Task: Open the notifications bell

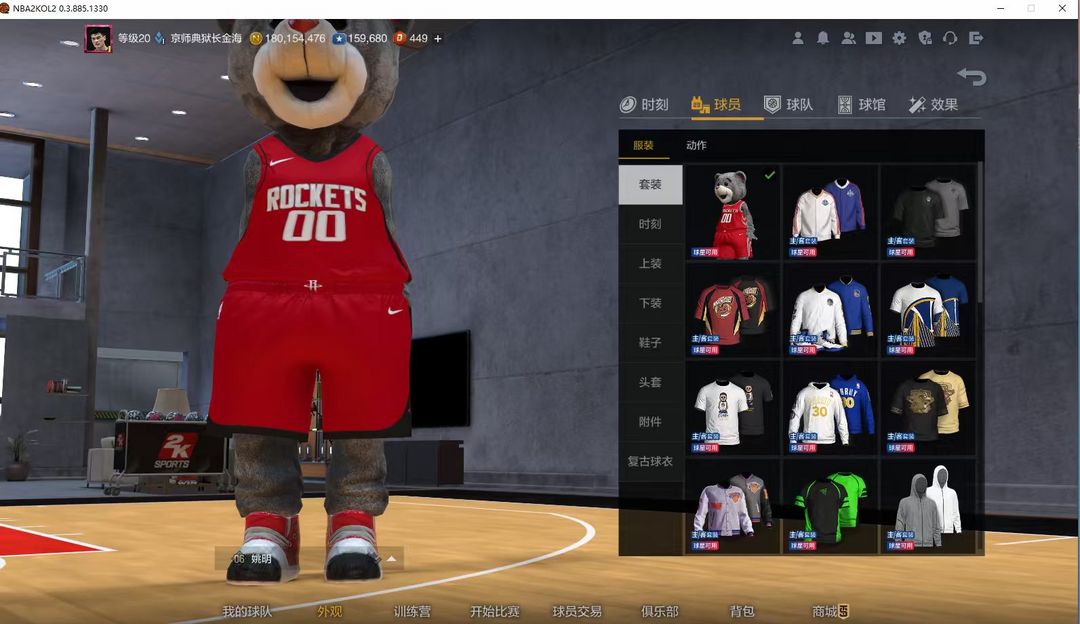Action: coord(823,39)
